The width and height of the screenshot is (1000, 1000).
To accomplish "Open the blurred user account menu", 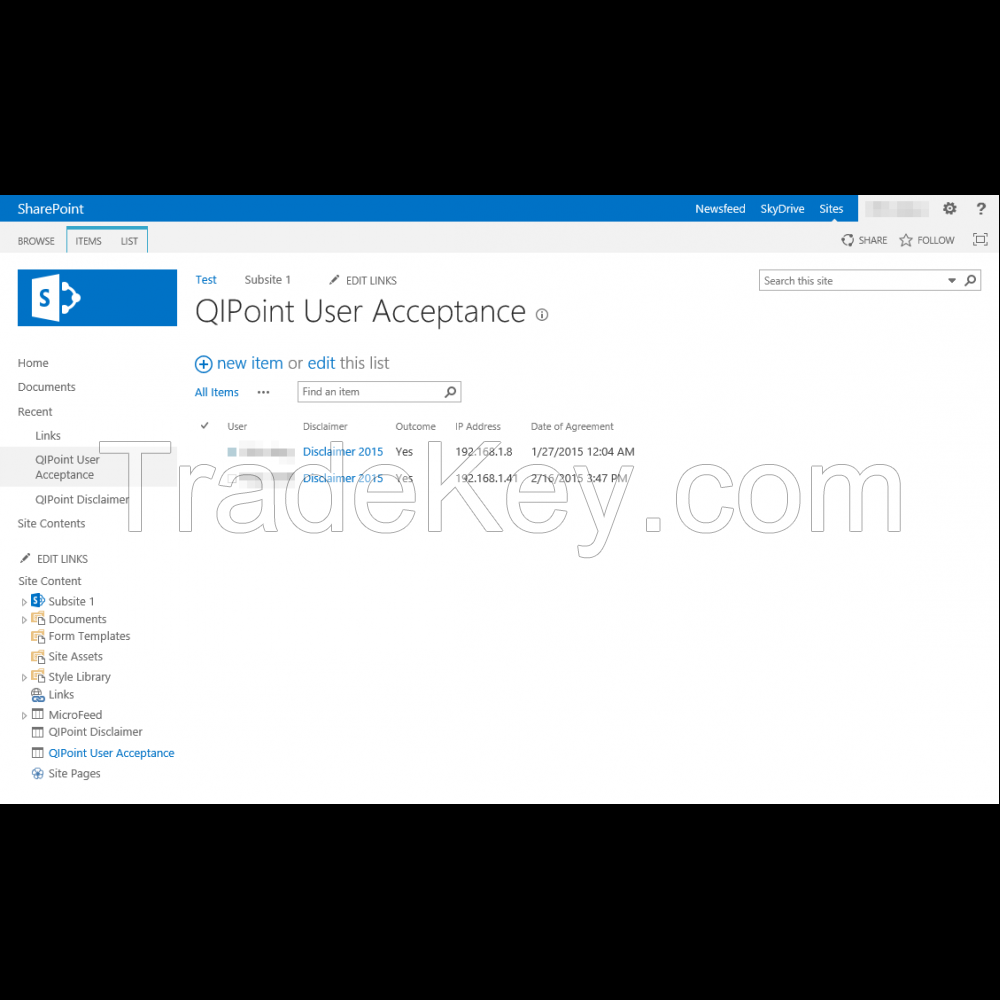I will click(x=897, y=209).
